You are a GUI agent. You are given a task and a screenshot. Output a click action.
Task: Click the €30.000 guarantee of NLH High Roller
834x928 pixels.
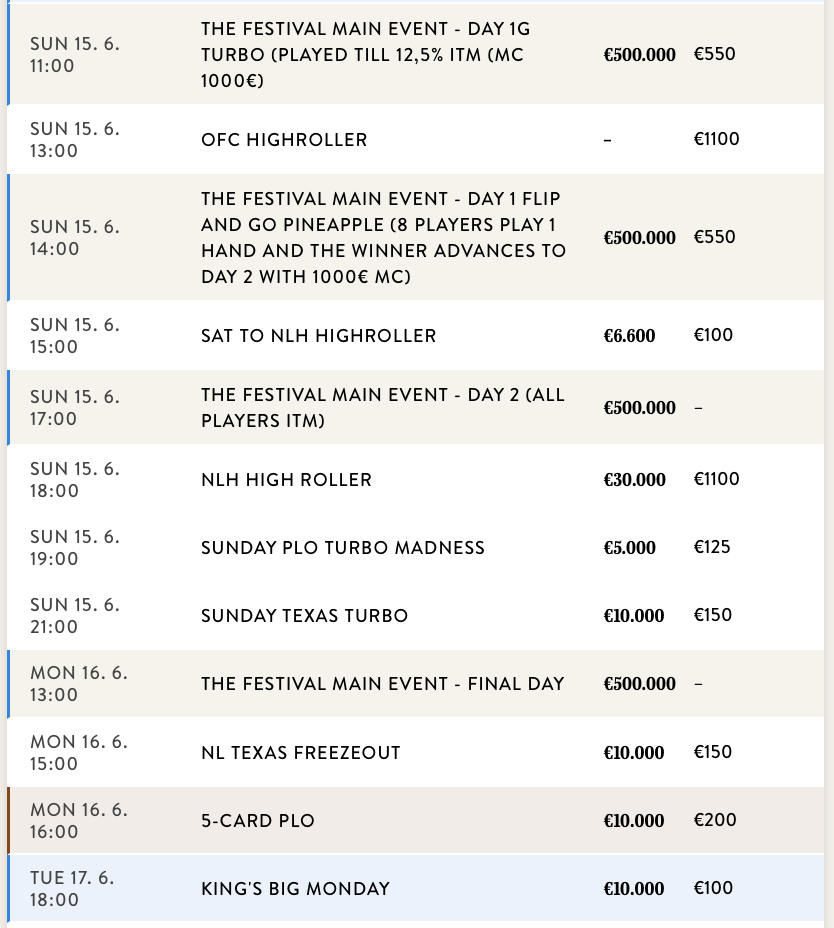tap(634, 480)
